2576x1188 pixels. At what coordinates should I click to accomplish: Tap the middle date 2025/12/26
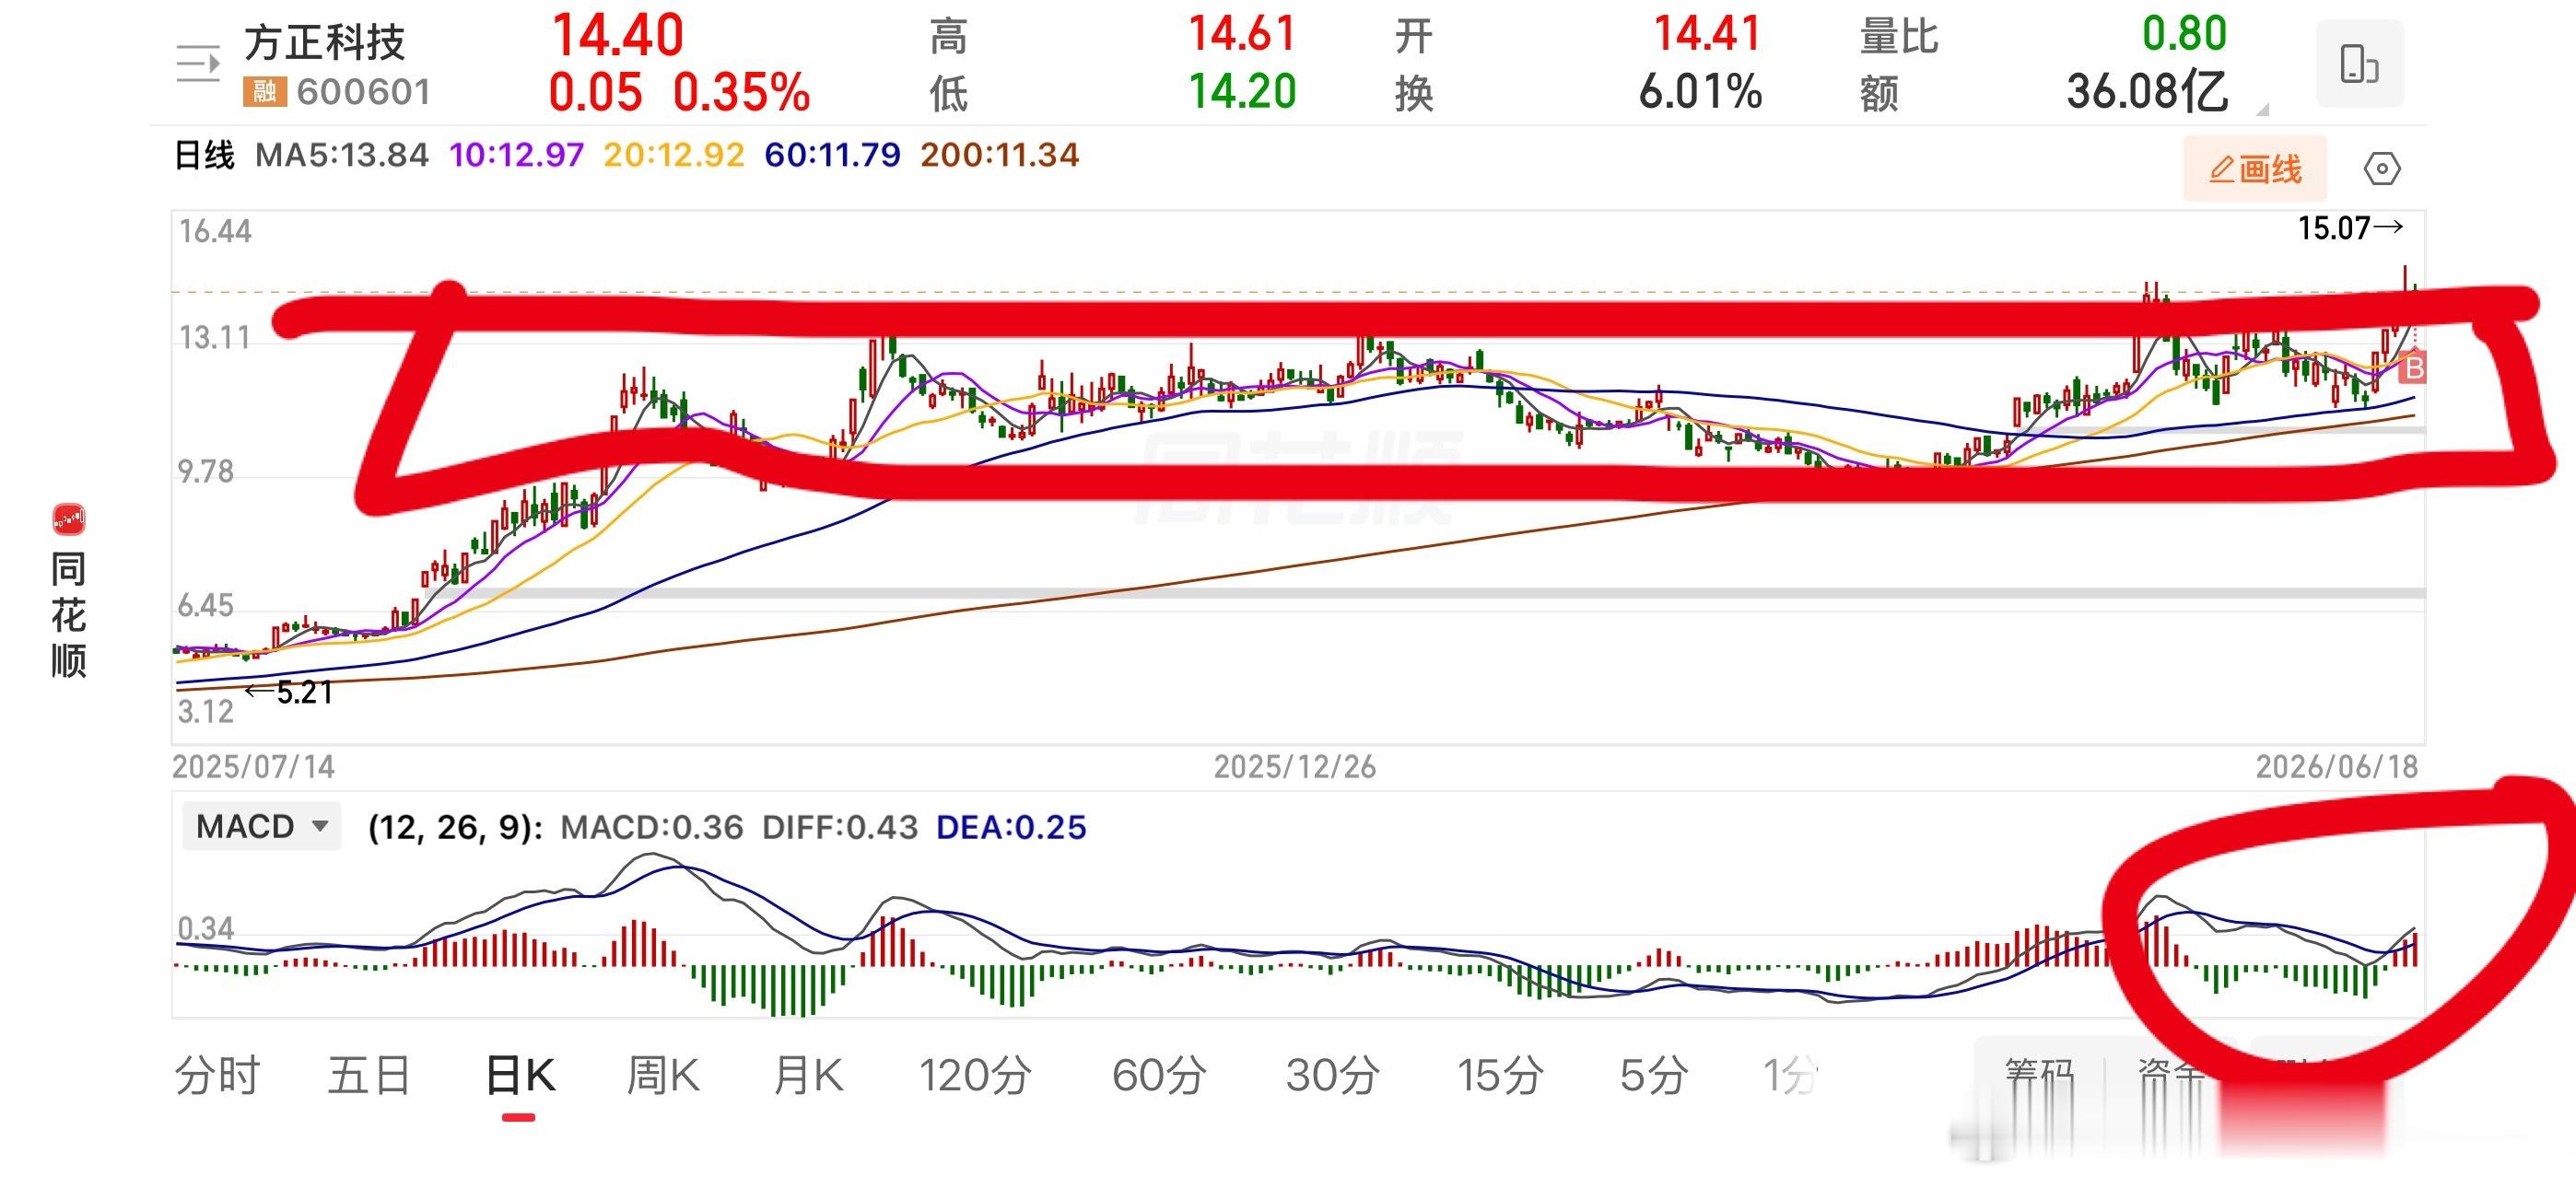[x=1295, y=767]
